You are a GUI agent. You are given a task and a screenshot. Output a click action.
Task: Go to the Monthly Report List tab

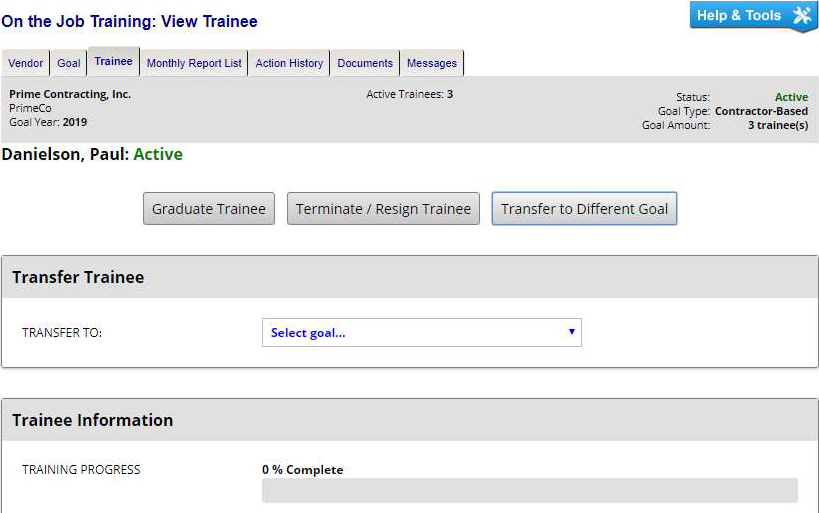point(194,63)
